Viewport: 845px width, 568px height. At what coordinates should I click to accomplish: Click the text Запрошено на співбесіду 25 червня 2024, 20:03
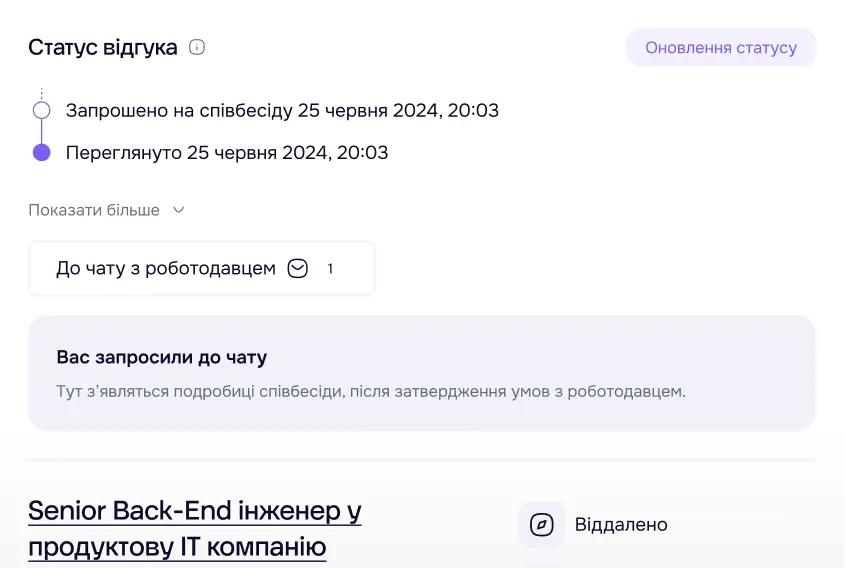coord(282,110)
